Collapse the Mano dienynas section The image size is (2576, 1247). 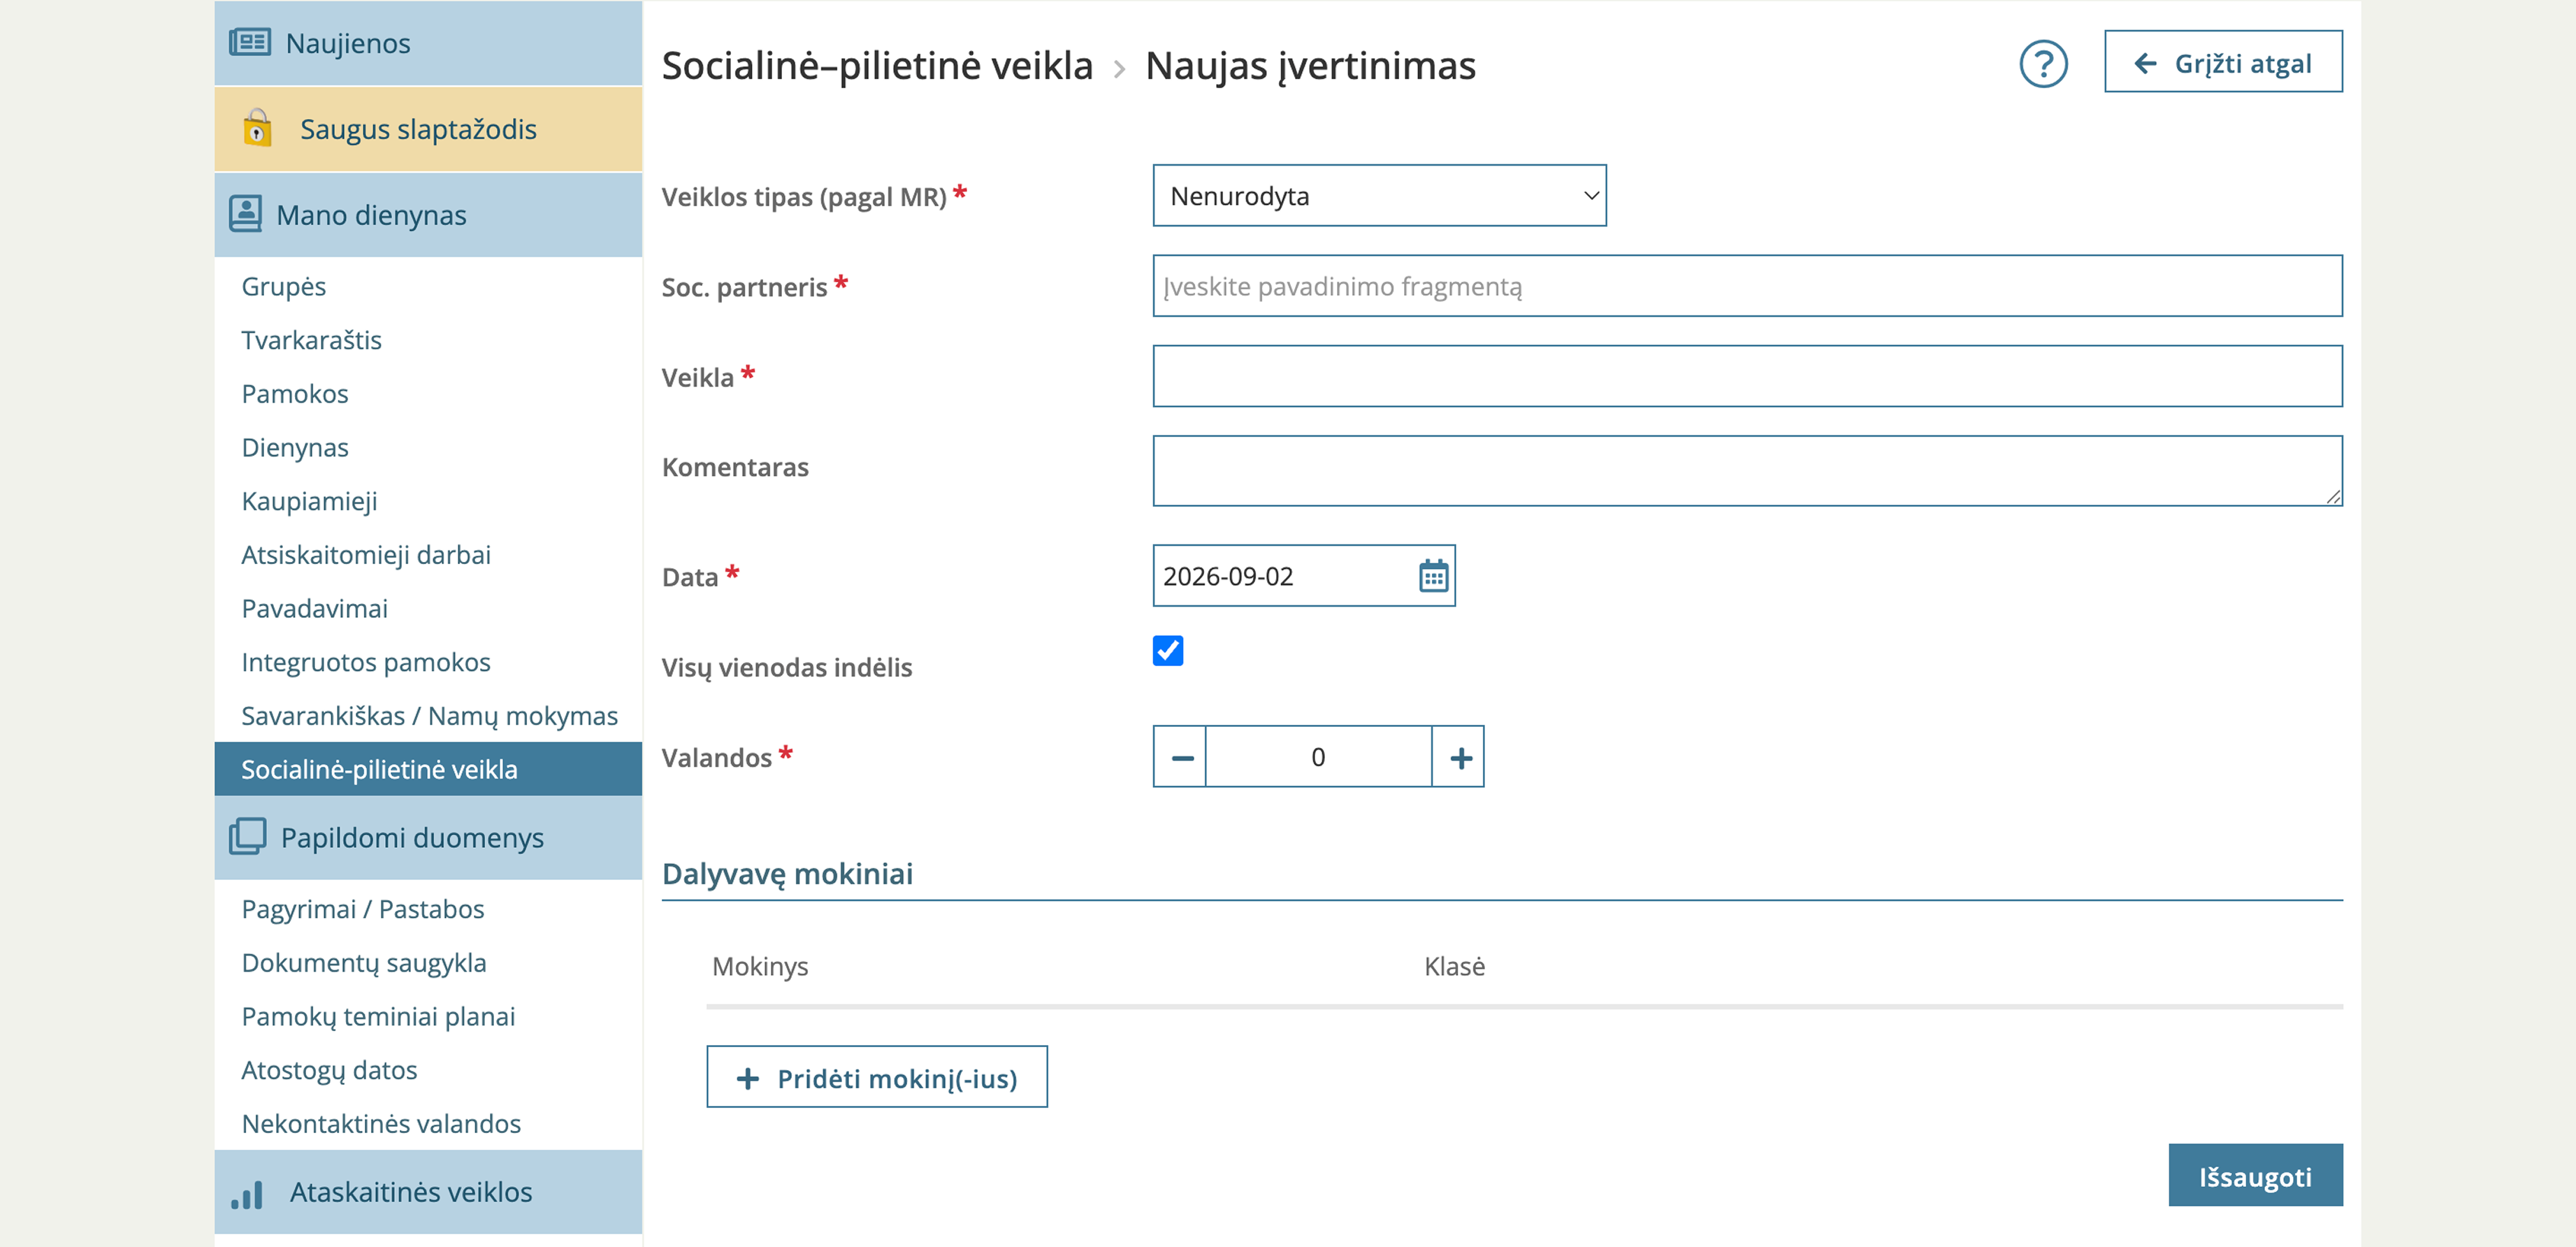coord(428,215)
